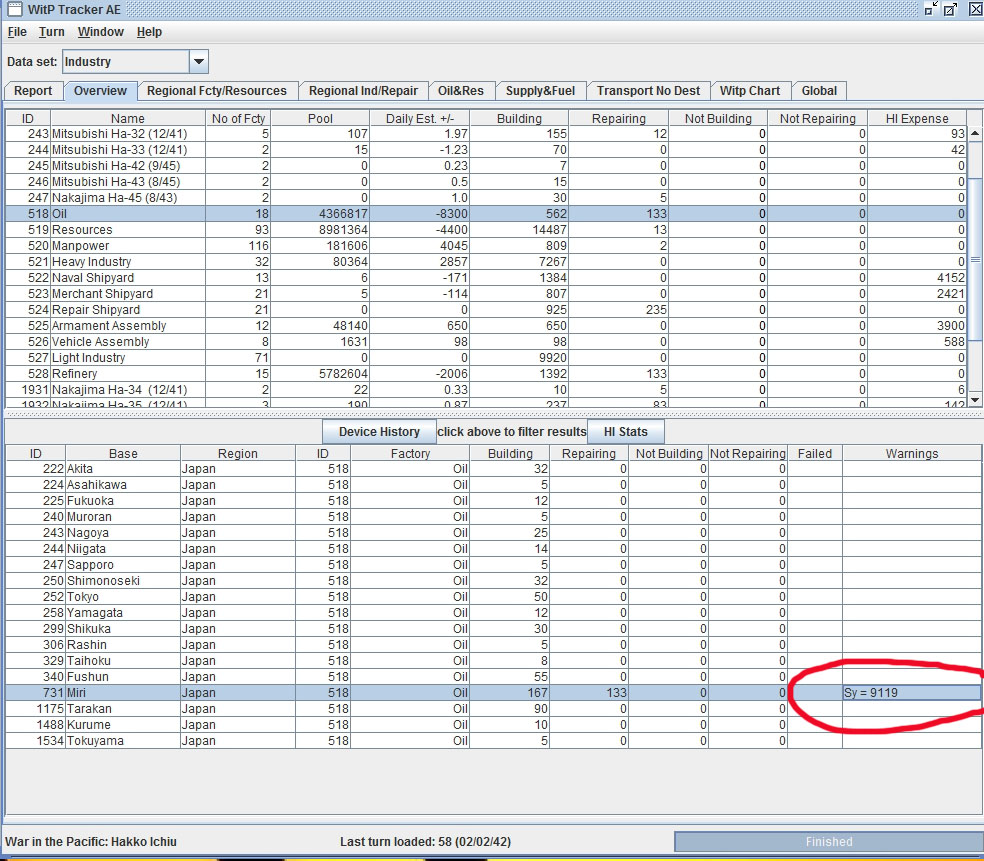Switch to the Supply&Fuel tab
This screenshot has height=861, width=984.
[x=540, y=91]
